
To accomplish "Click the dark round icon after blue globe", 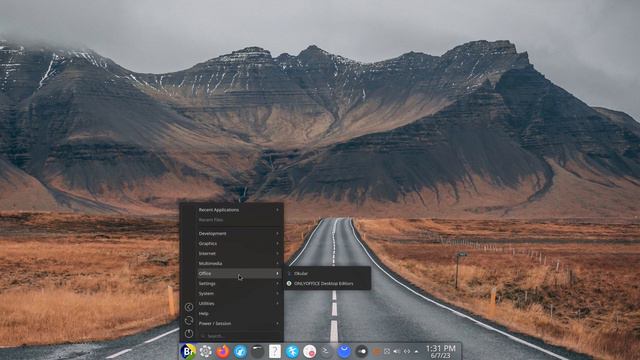I will coord(257,351).
